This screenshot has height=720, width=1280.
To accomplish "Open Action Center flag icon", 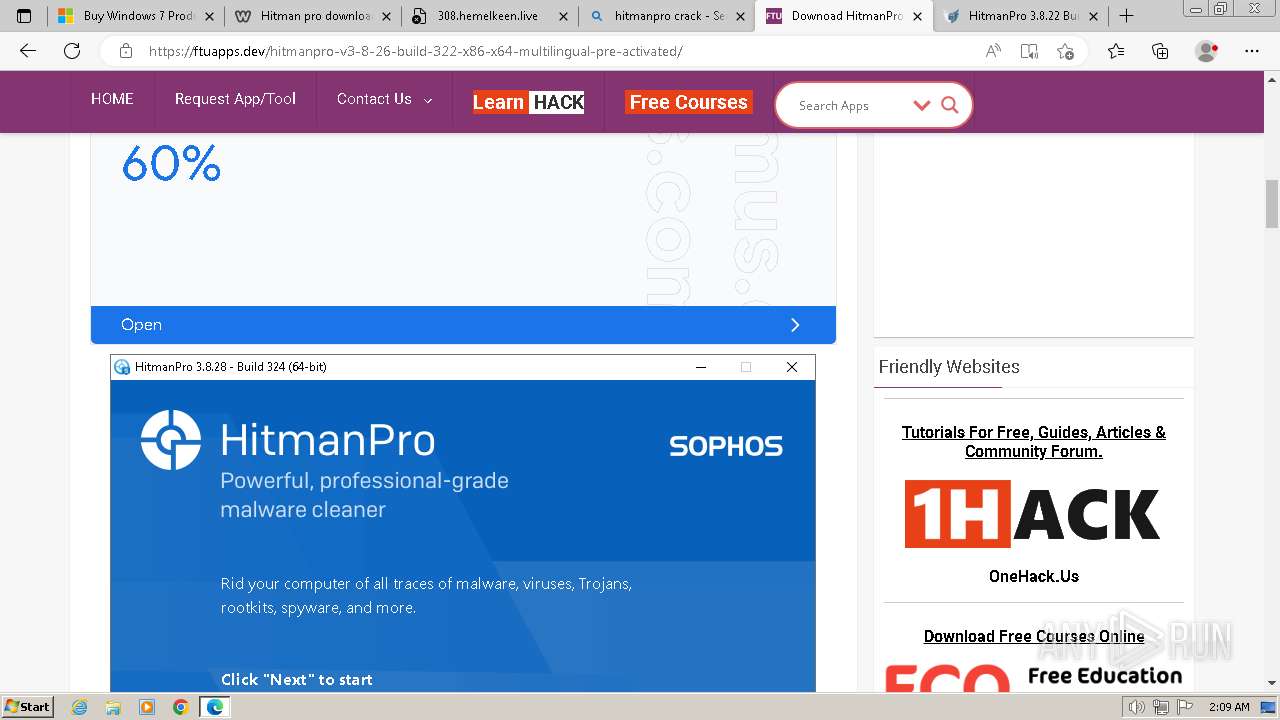I will tap(1185, 707).
